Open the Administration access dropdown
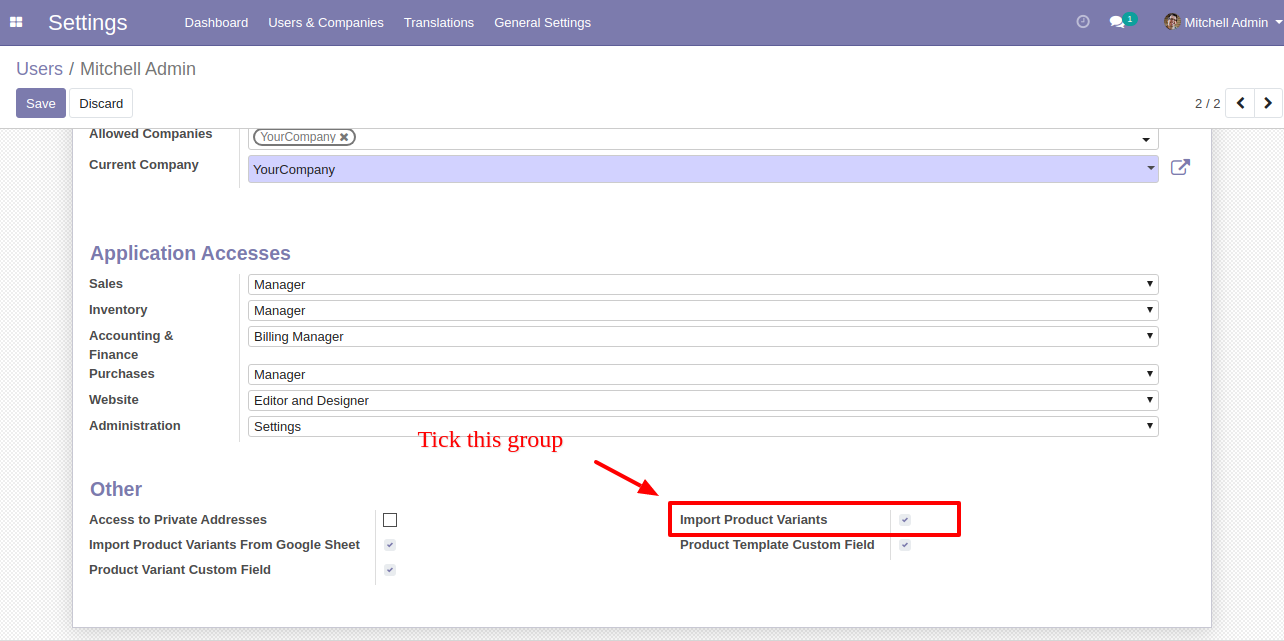1284x641 pixels. [x=703, y=427]
